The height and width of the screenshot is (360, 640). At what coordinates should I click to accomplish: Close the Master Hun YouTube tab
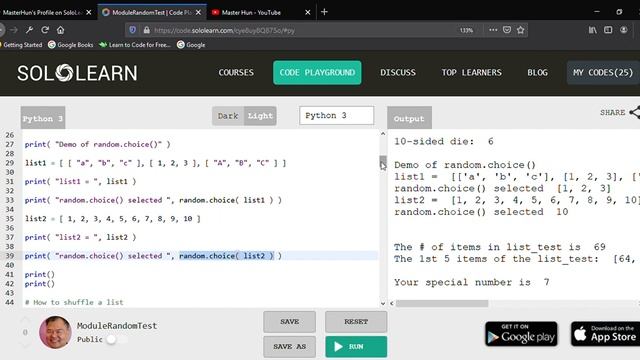308,12
